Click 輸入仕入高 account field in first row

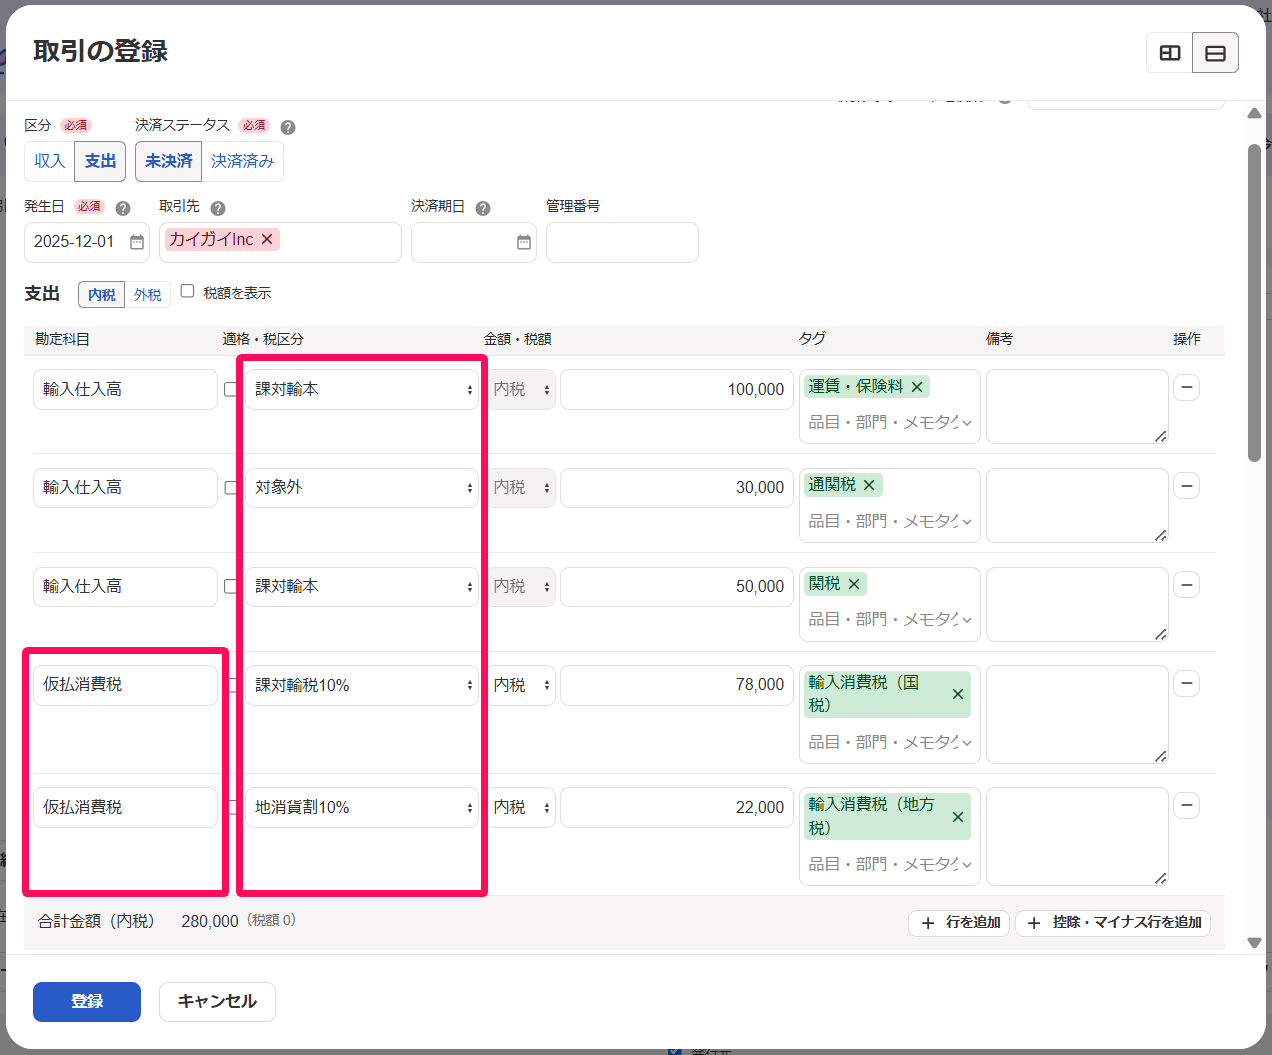[125, 389]
